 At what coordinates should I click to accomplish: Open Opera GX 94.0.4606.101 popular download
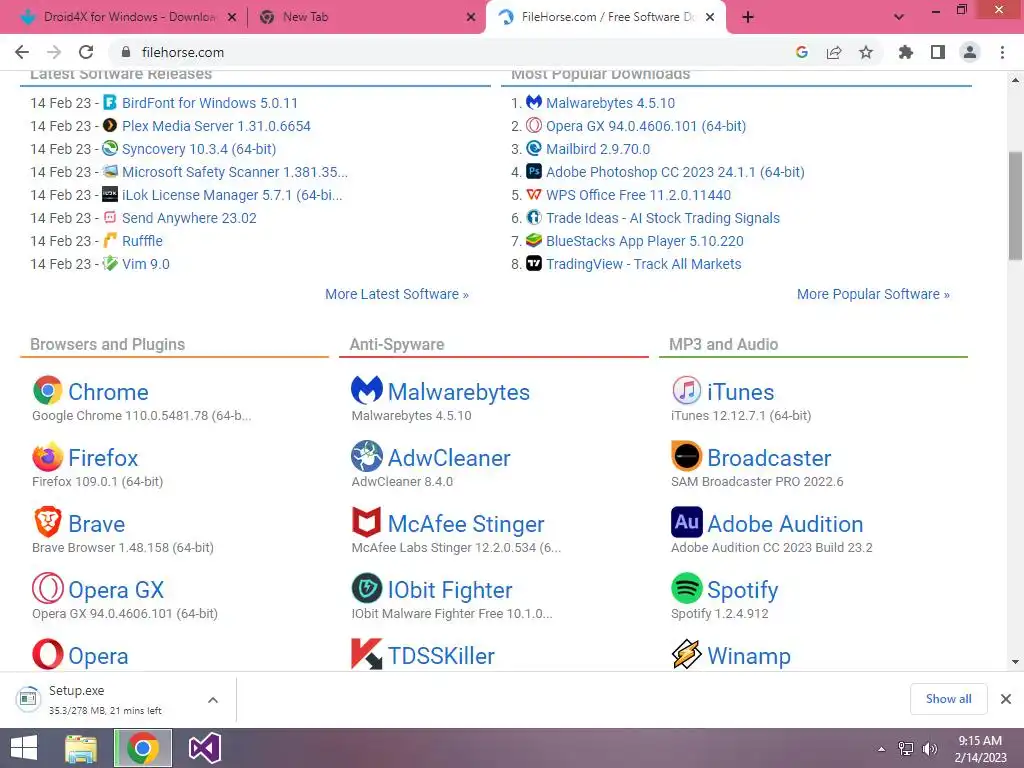click(646, 126)
